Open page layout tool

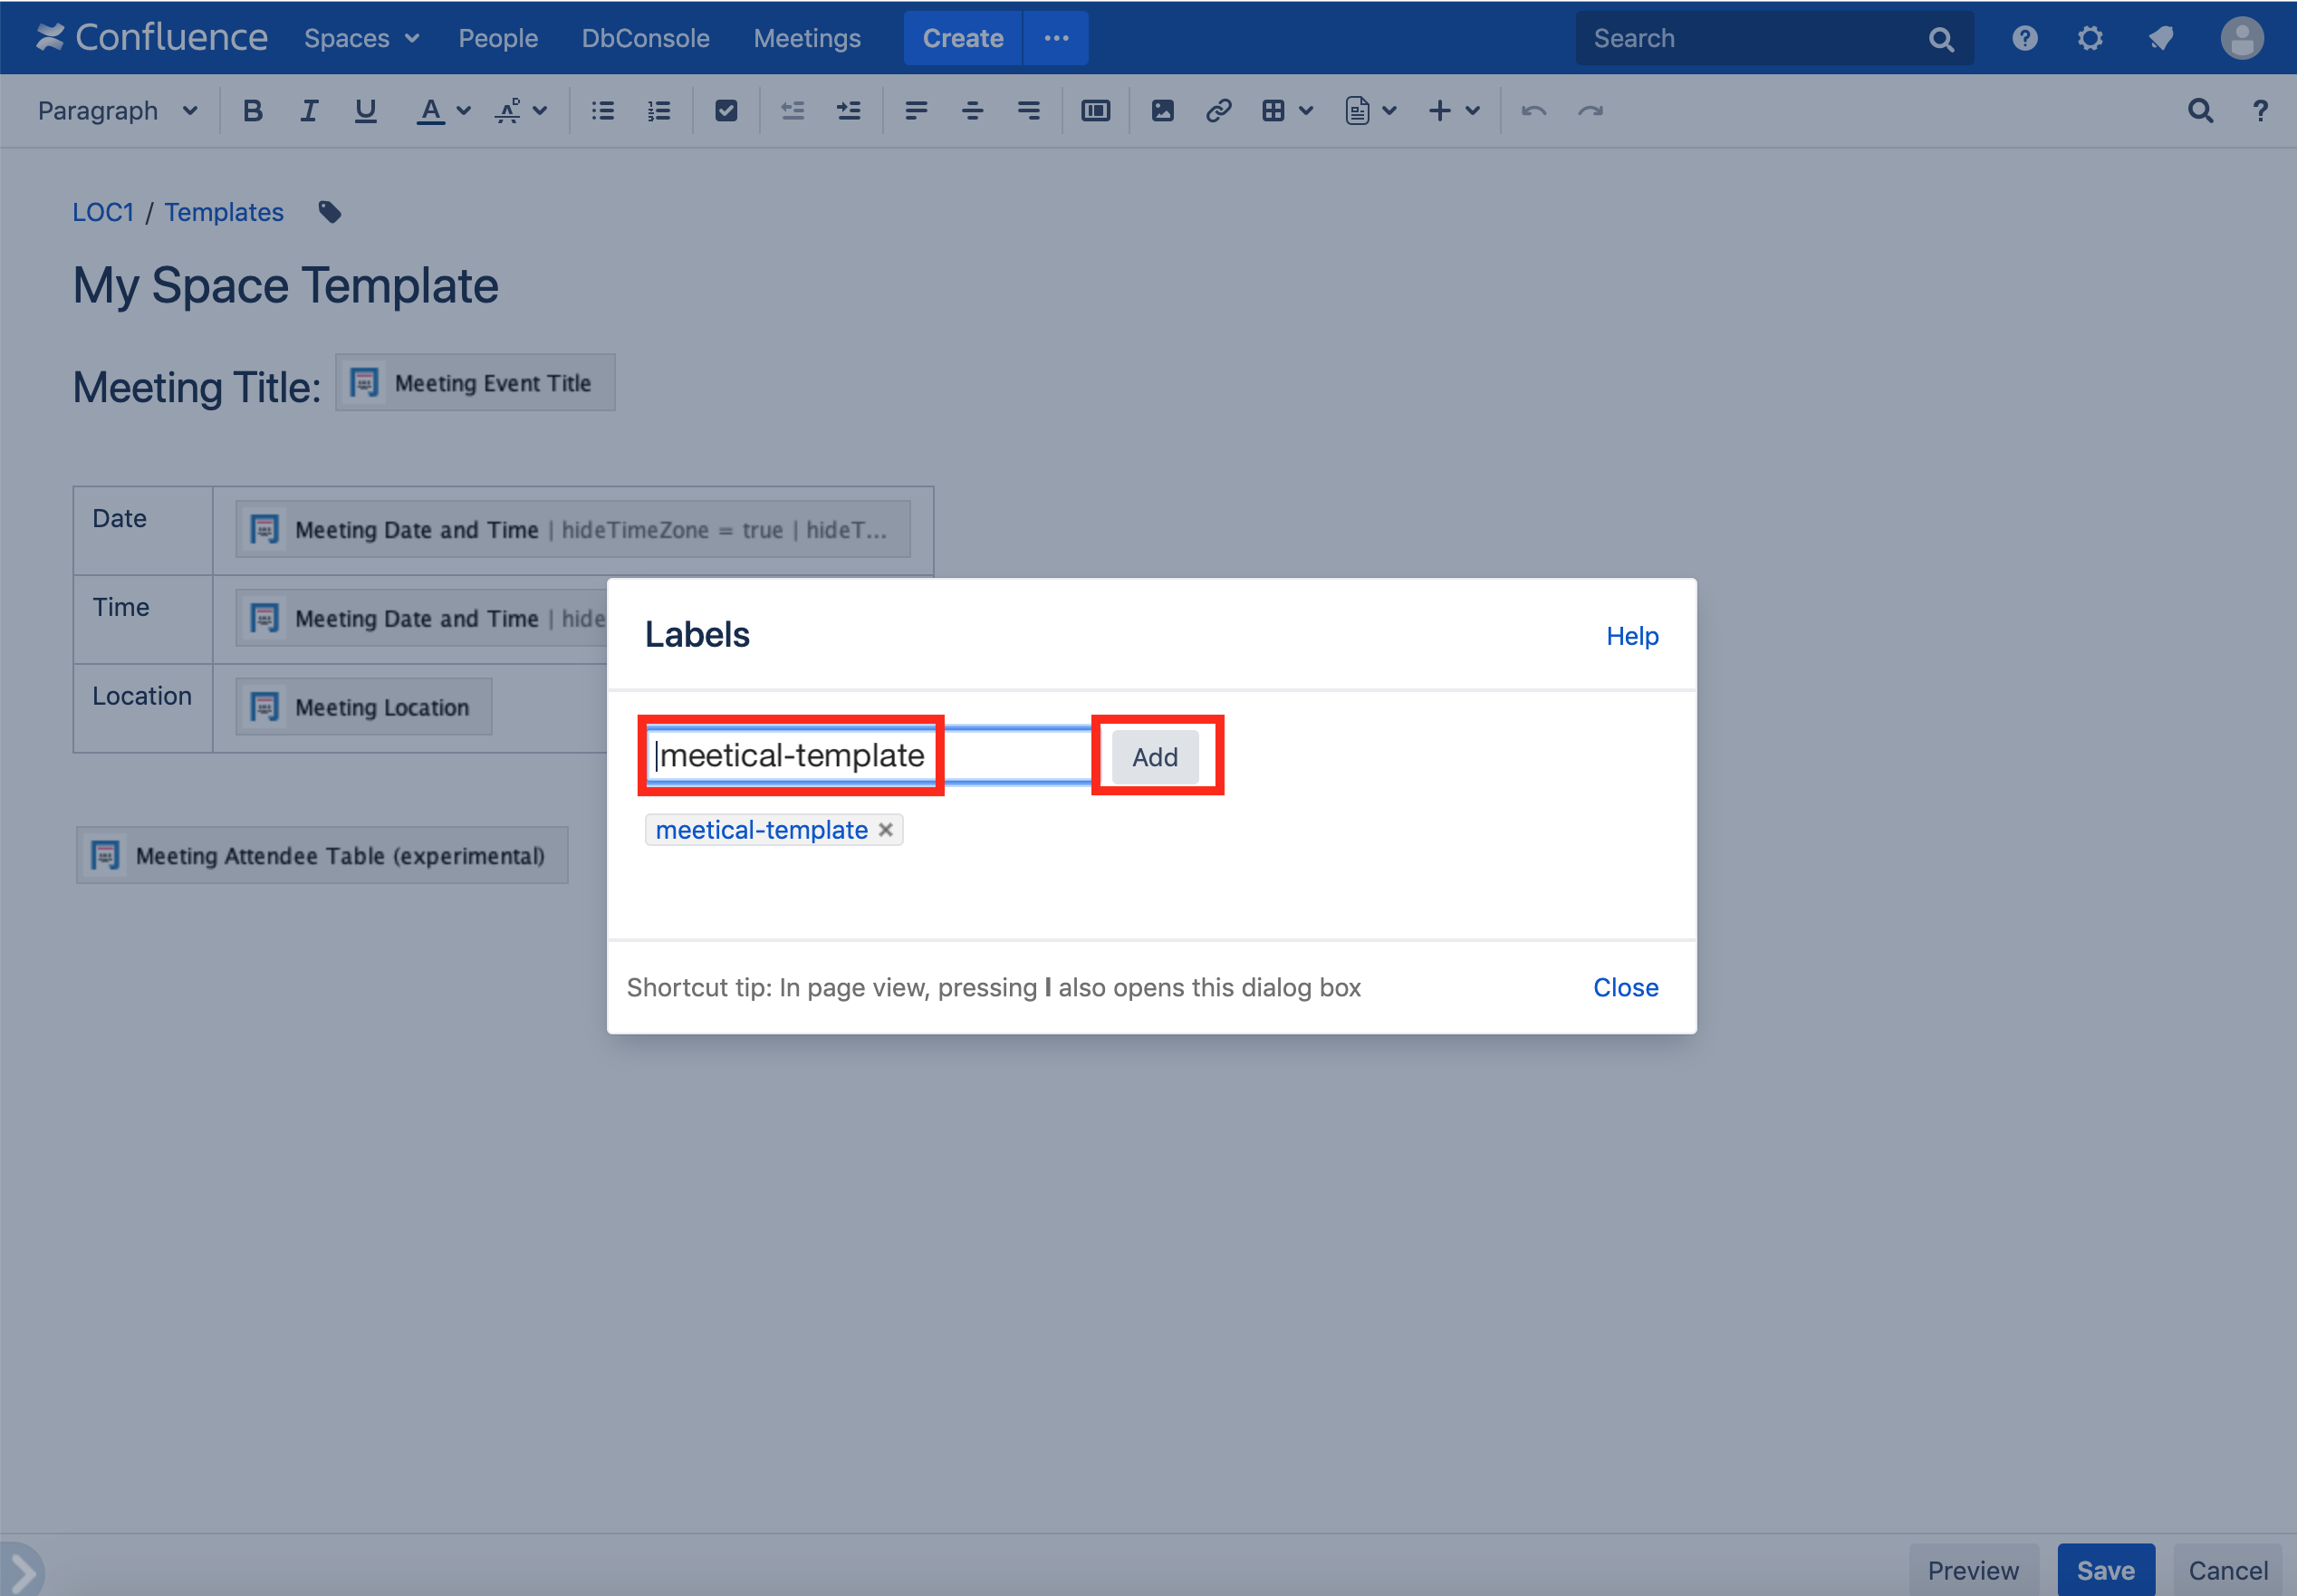tap(1096, 111)
